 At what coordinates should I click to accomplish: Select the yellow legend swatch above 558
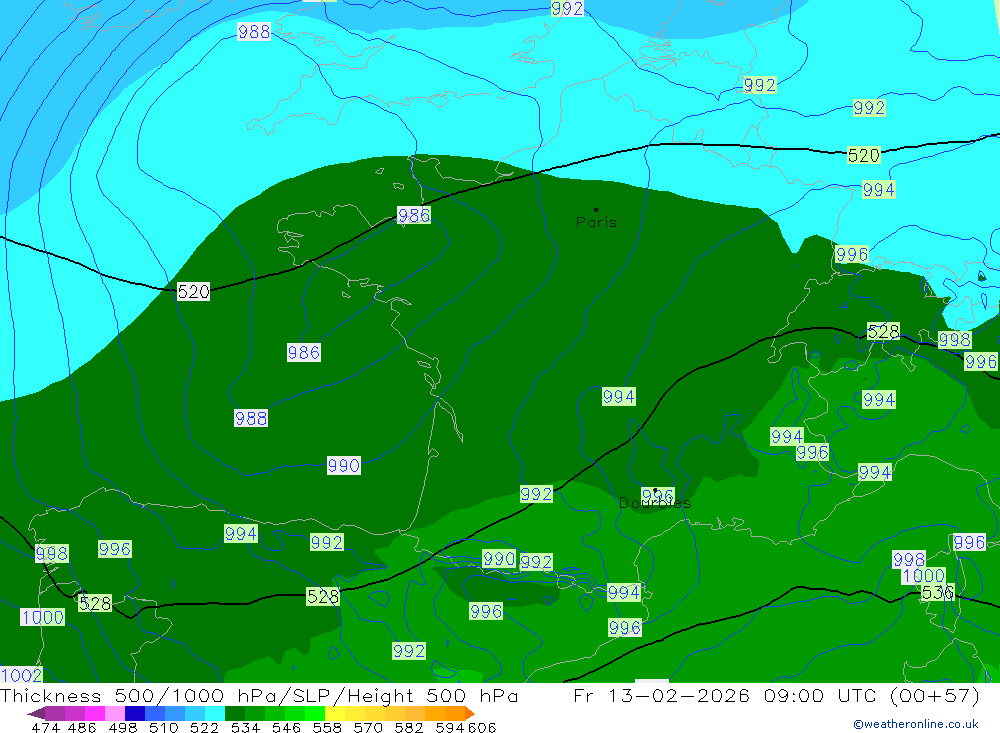click(335, 713)
